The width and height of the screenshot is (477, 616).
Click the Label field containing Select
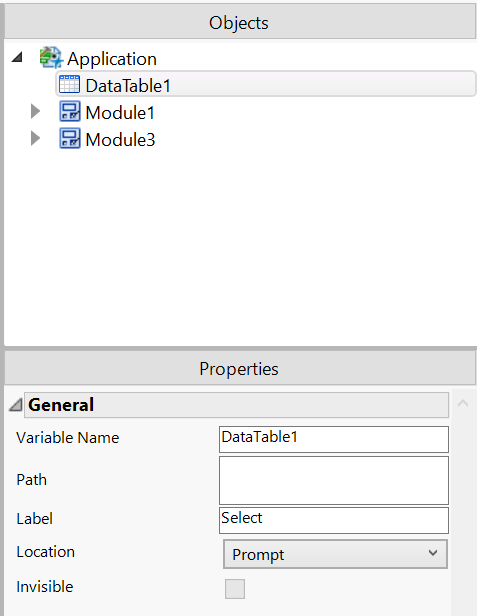pyautogui.click(x=334, y=520)
